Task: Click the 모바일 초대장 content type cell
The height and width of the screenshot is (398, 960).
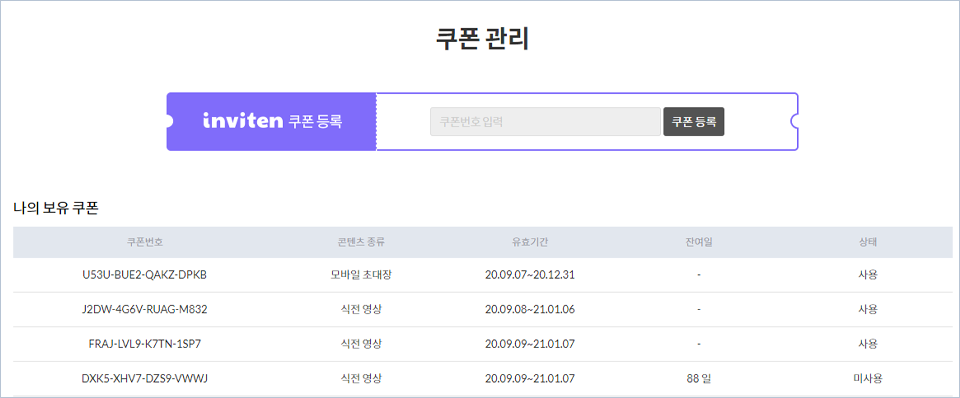Action: pos(361,275)
